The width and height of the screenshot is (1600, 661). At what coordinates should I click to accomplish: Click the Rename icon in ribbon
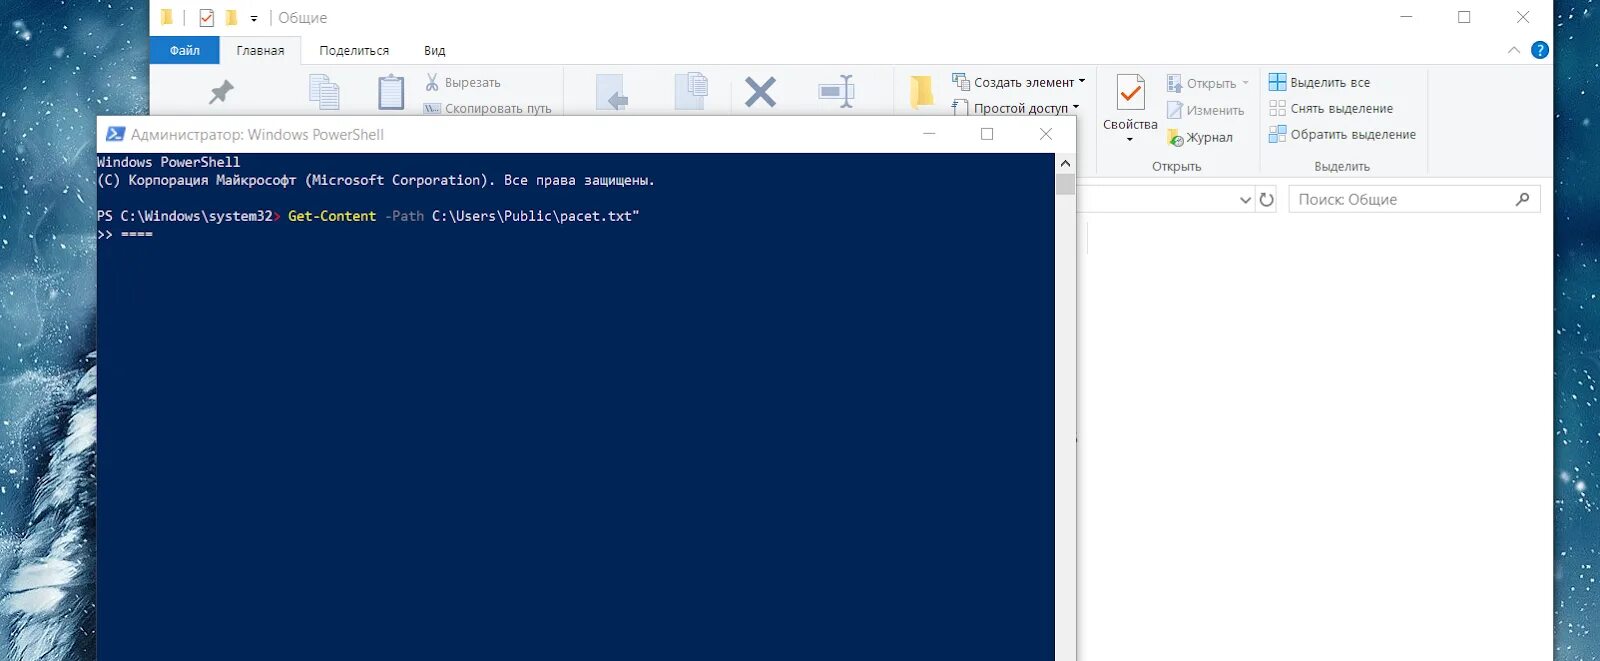click(x=836, y=92)
